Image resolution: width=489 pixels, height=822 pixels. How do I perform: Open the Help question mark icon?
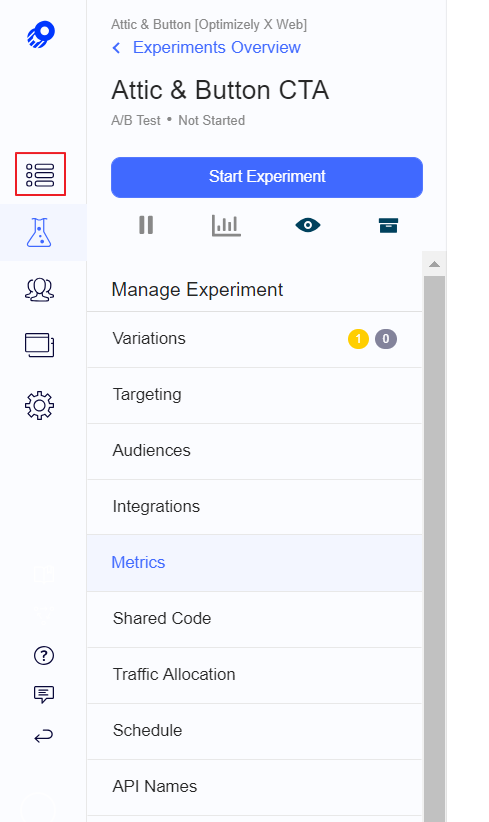44,655
